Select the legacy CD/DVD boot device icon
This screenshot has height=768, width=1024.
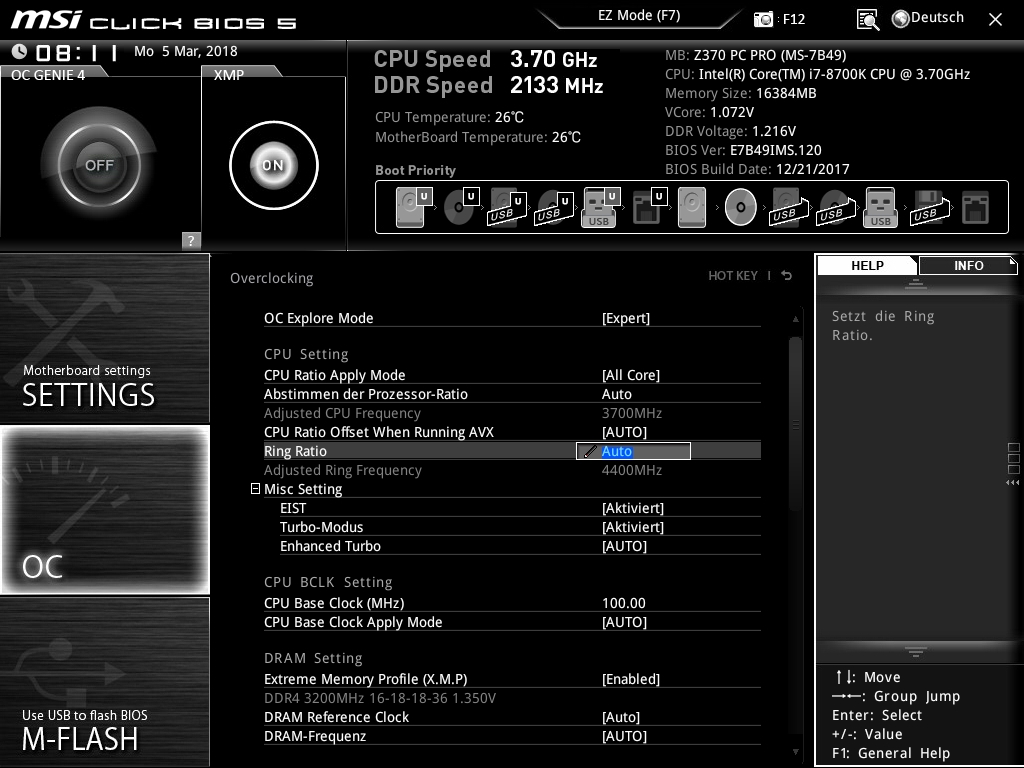pos(741,207)
